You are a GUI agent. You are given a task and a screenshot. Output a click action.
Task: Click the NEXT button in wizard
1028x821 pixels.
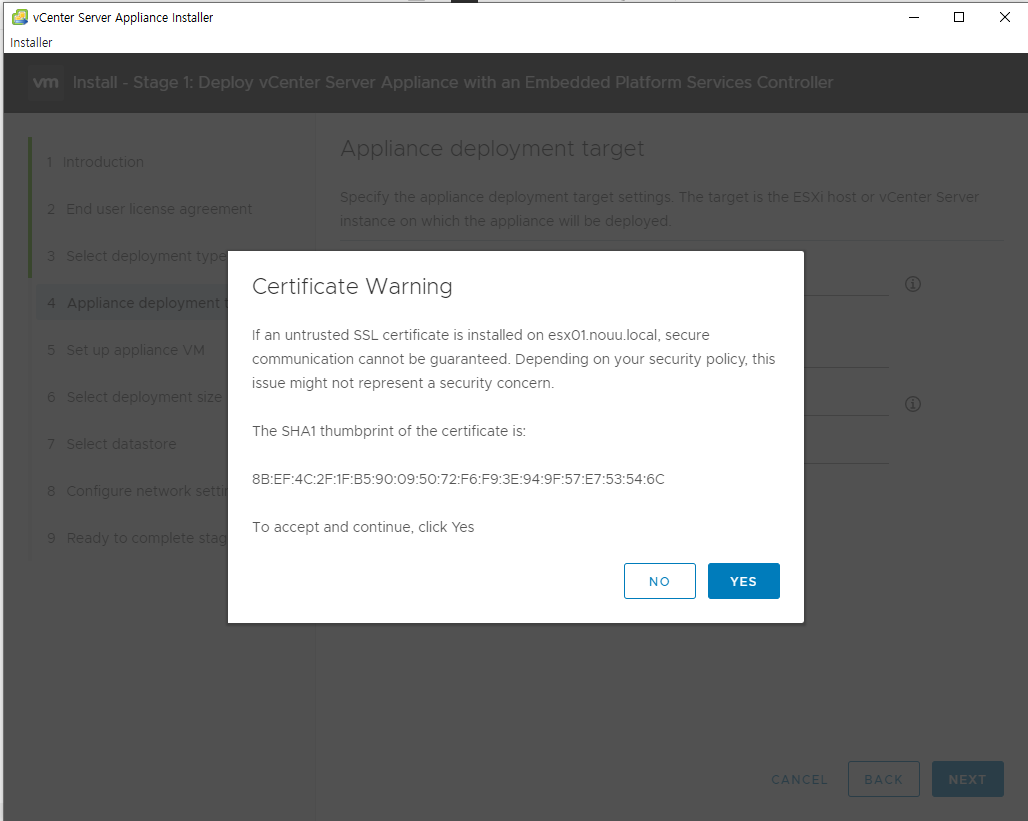[x=968, y=779]
